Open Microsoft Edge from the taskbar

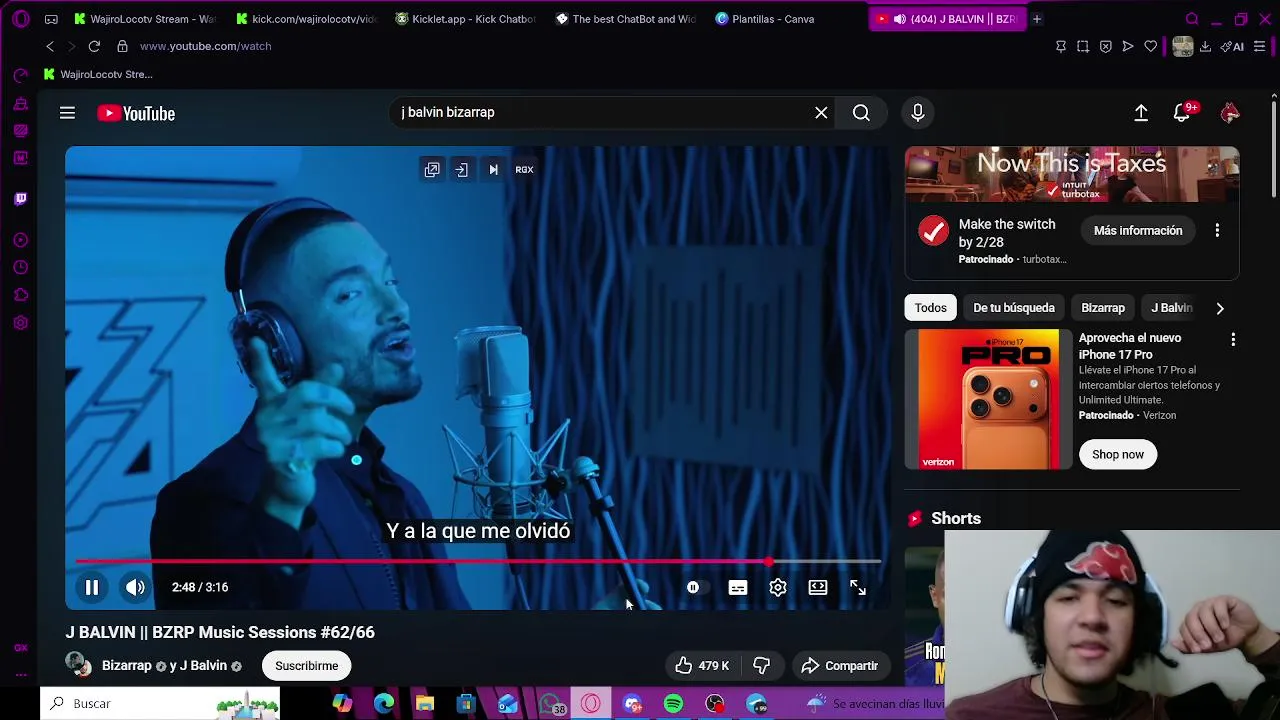(x=384, y=704)
